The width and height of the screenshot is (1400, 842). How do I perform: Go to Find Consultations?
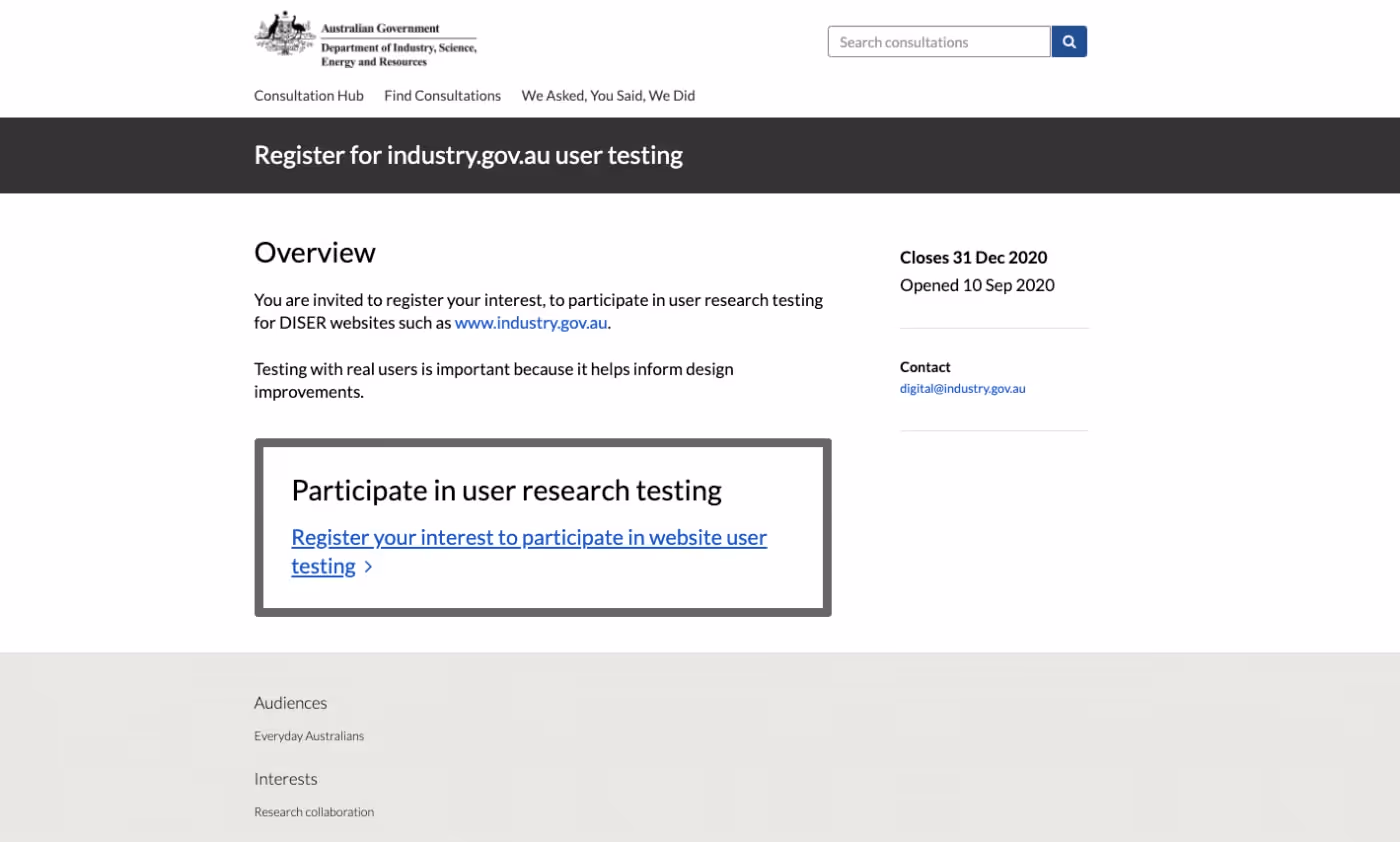443,96
